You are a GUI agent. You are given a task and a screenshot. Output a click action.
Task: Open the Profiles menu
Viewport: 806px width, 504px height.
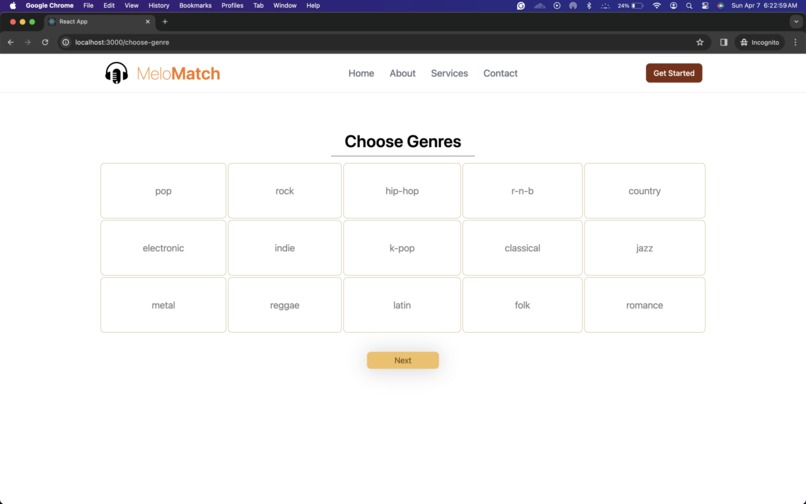[232, 6]
